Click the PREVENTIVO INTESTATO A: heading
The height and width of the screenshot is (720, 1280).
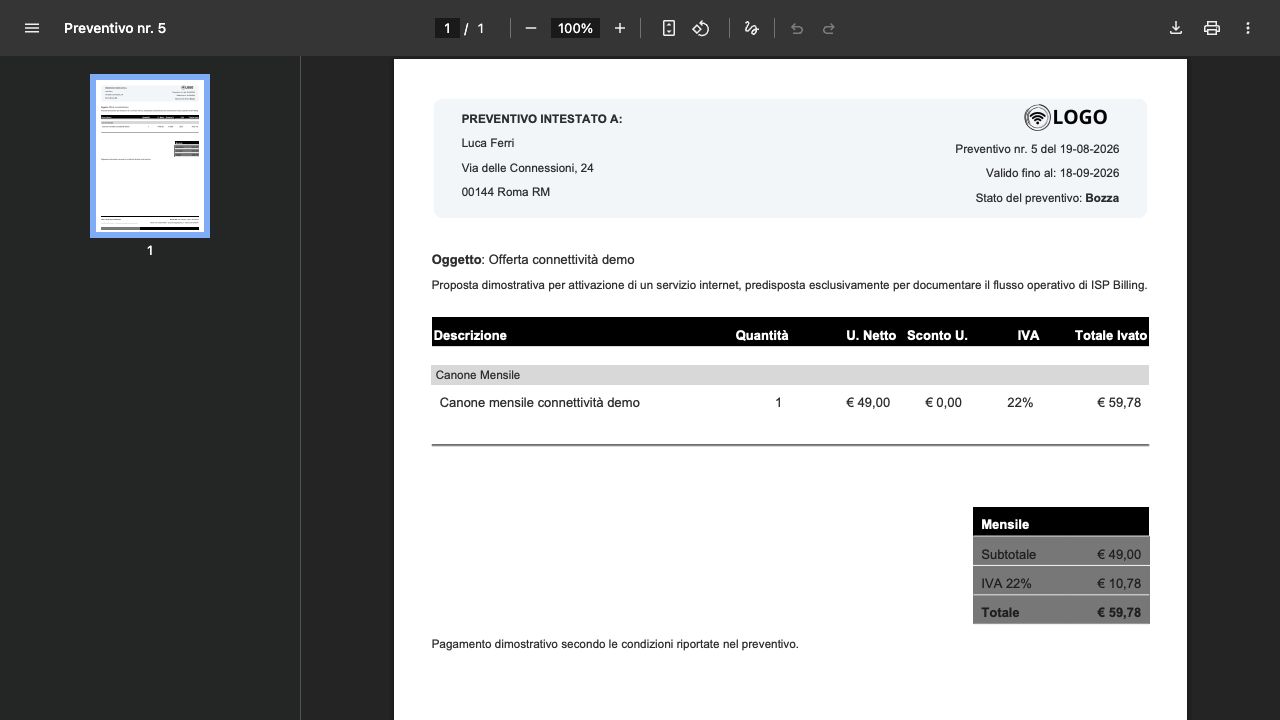click(x=542, y=119)
